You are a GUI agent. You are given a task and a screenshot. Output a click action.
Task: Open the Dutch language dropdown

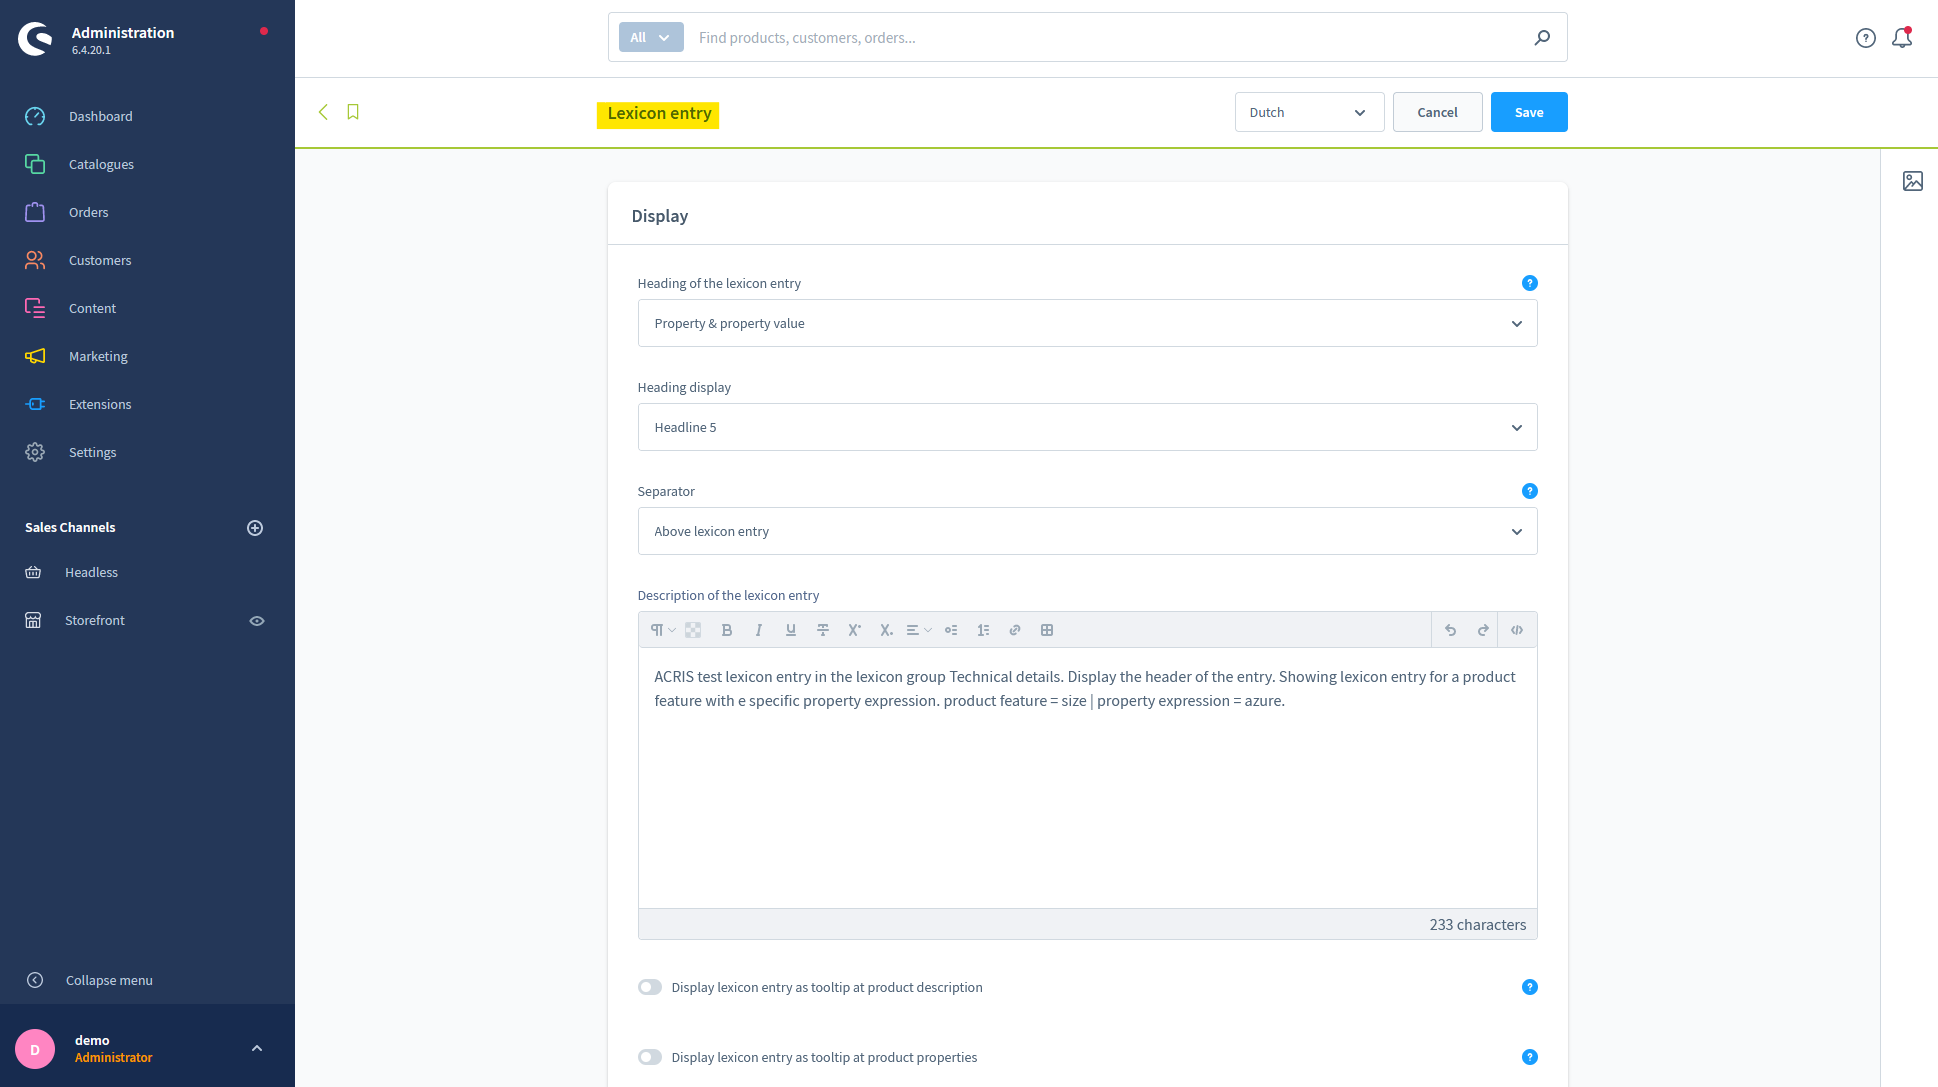tap(1309, 112)
